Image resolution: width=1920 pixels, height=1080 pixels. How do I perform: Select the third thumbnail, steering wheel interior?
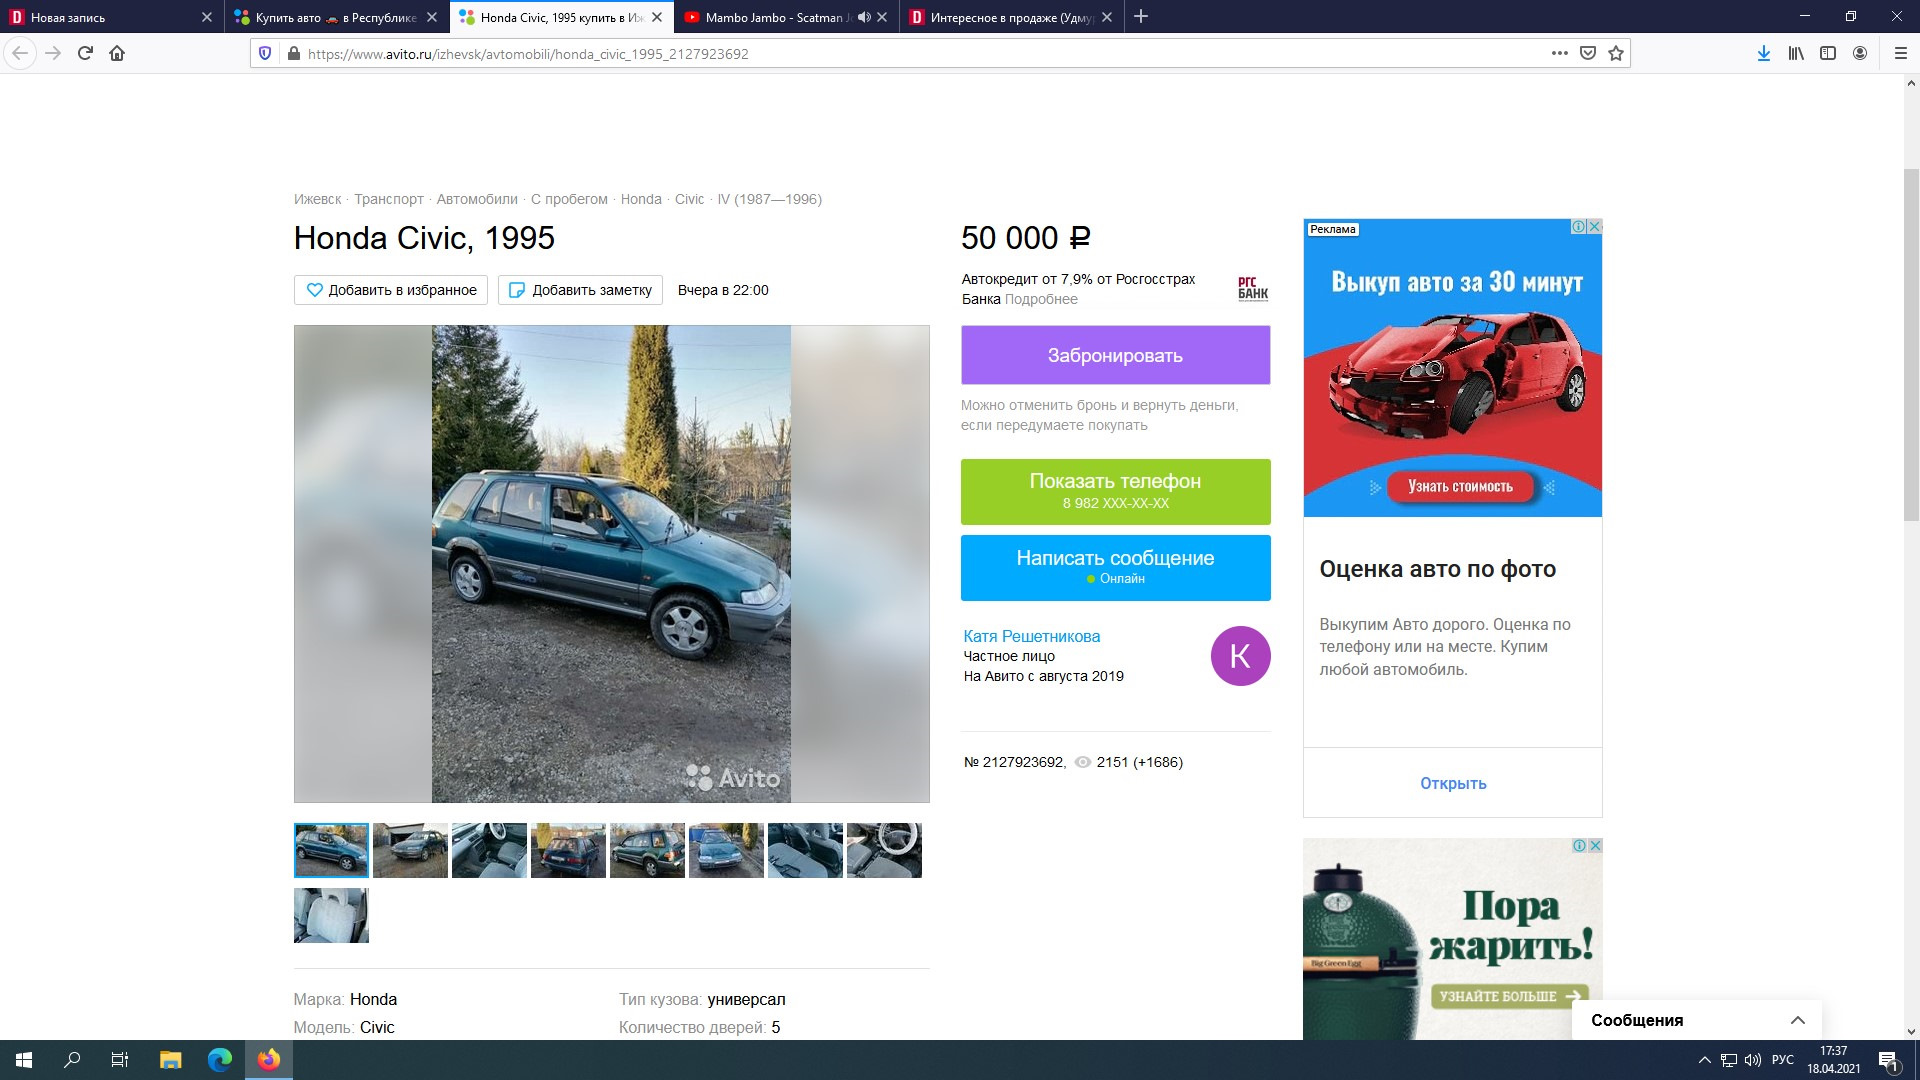[489, 850]
